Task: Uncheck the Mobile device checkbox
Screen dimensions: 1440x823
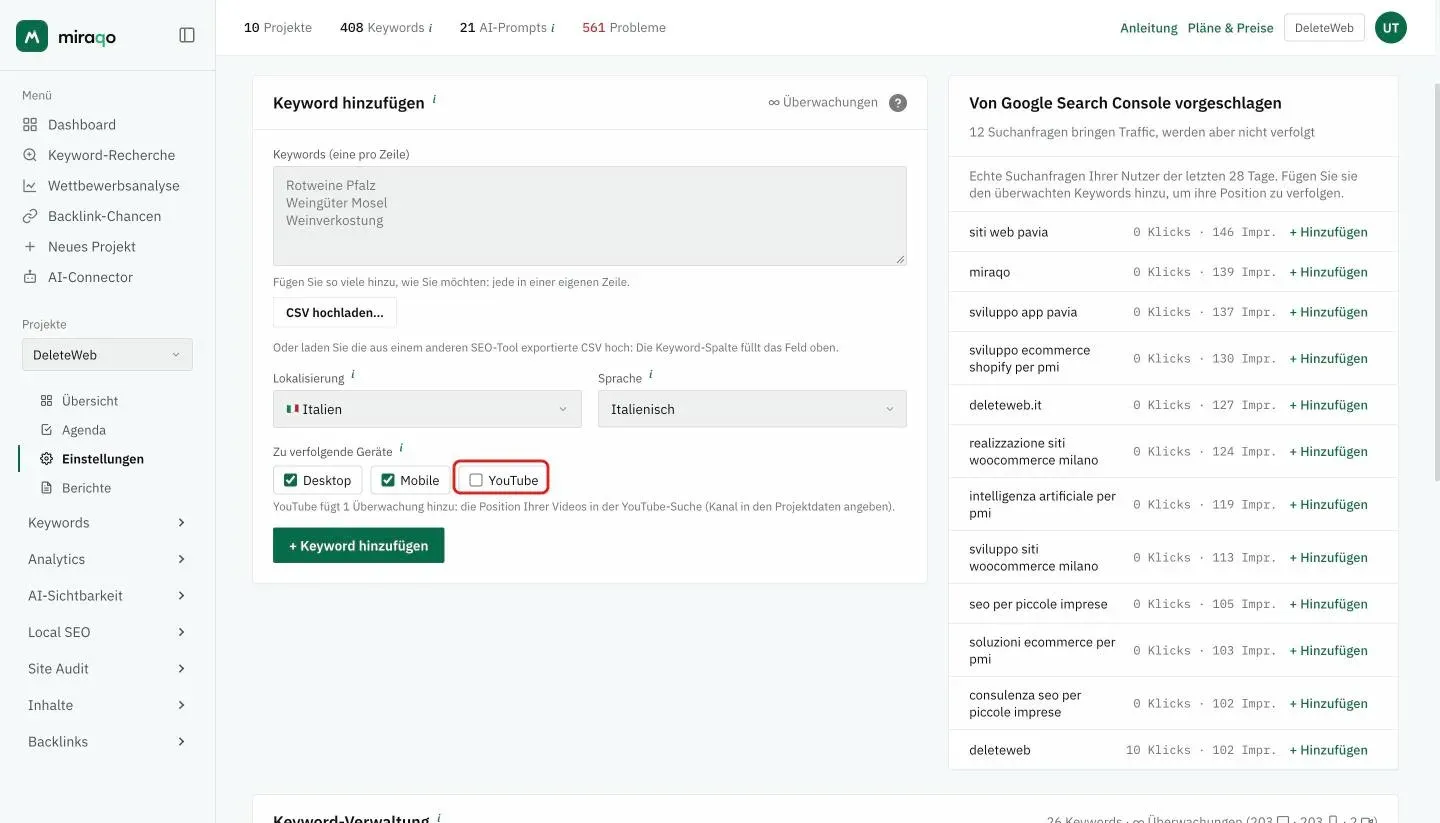Action: tap(388, 480)
